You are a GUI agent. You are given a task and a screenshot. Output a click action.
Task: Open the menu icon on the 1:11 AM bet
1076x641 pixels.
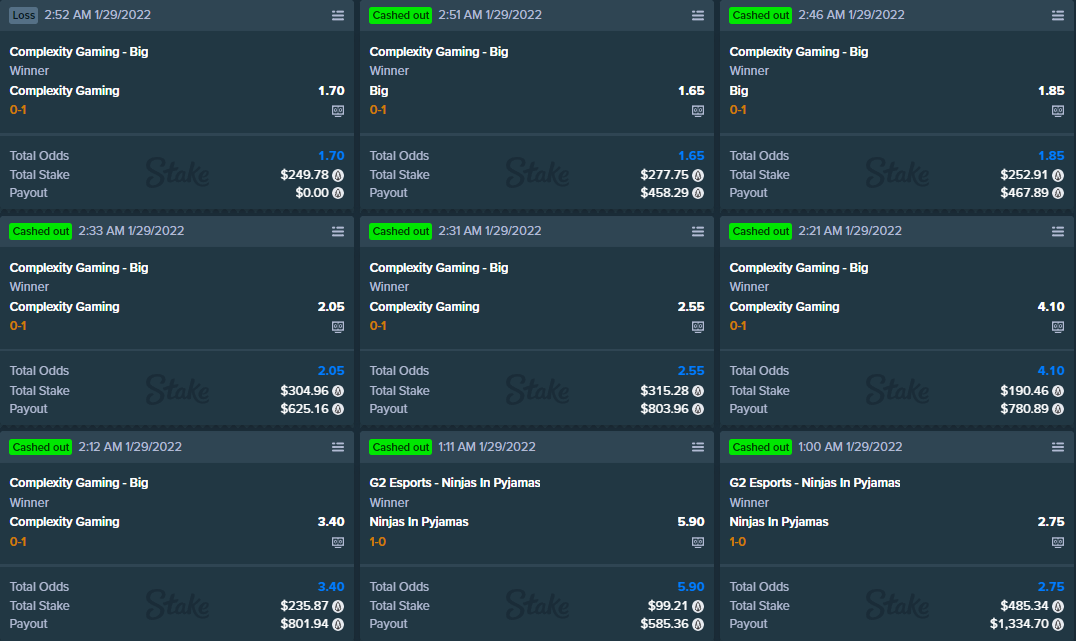click(698, 447)
